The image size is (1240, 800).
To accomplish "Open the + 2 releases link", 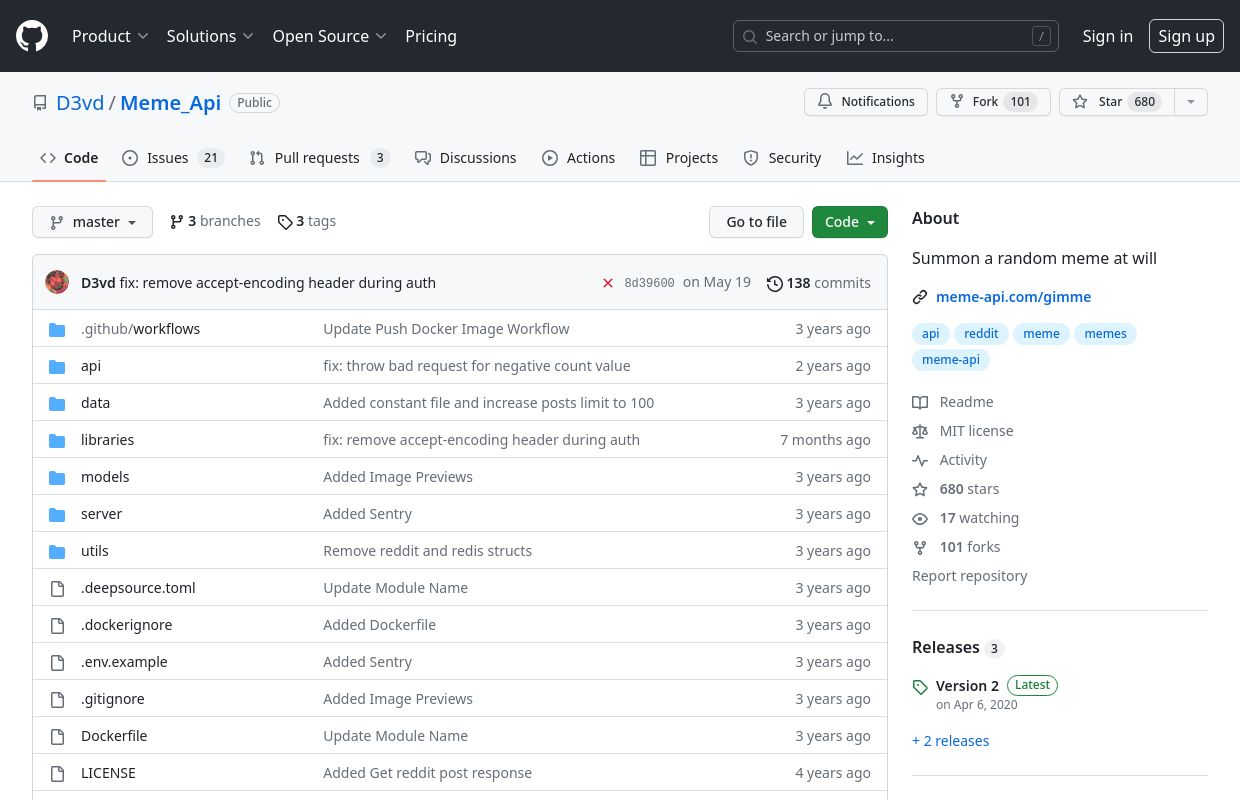I will coord(950,741).
